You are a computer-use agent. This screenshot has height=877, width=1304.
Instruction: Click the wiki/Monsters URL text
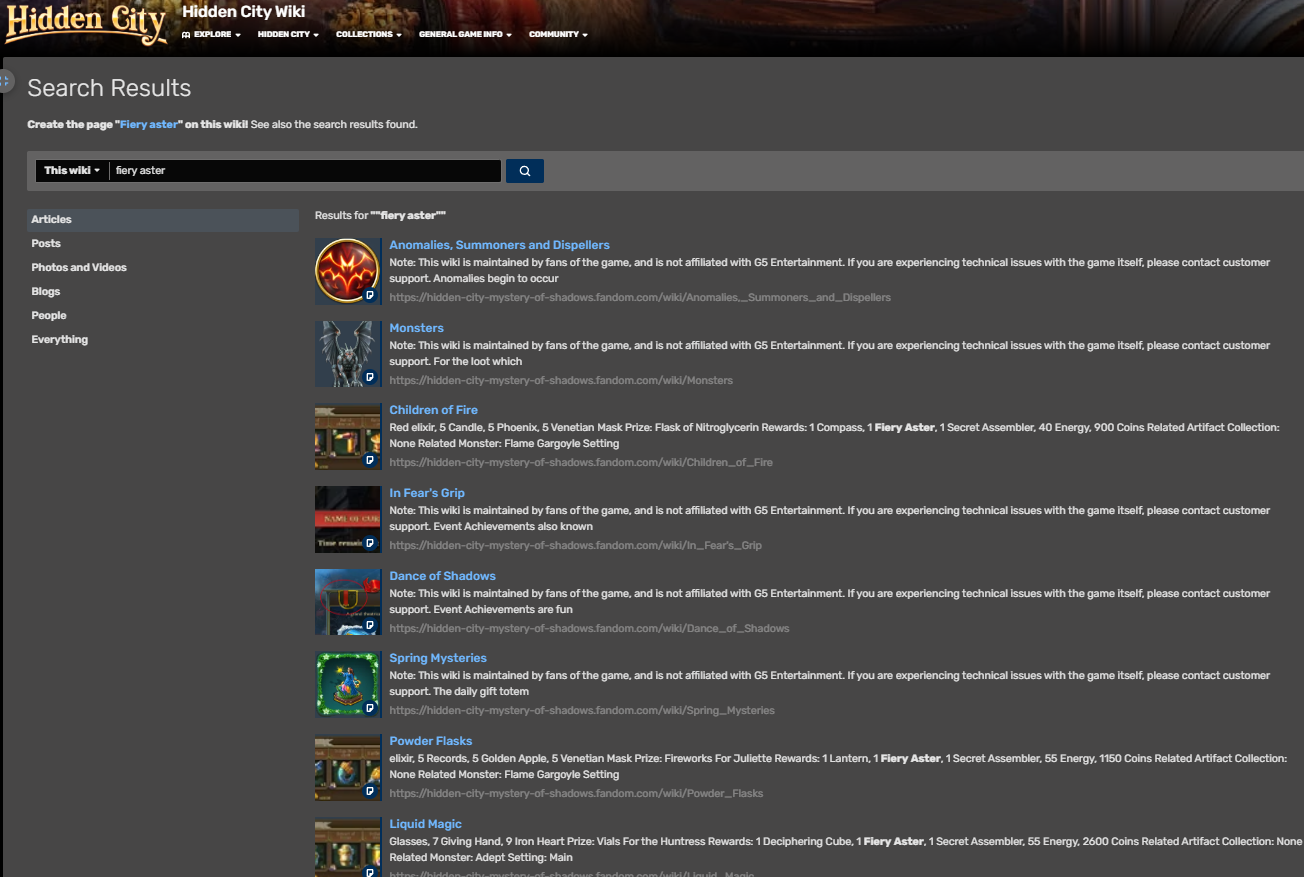click(x=561, y=381)
